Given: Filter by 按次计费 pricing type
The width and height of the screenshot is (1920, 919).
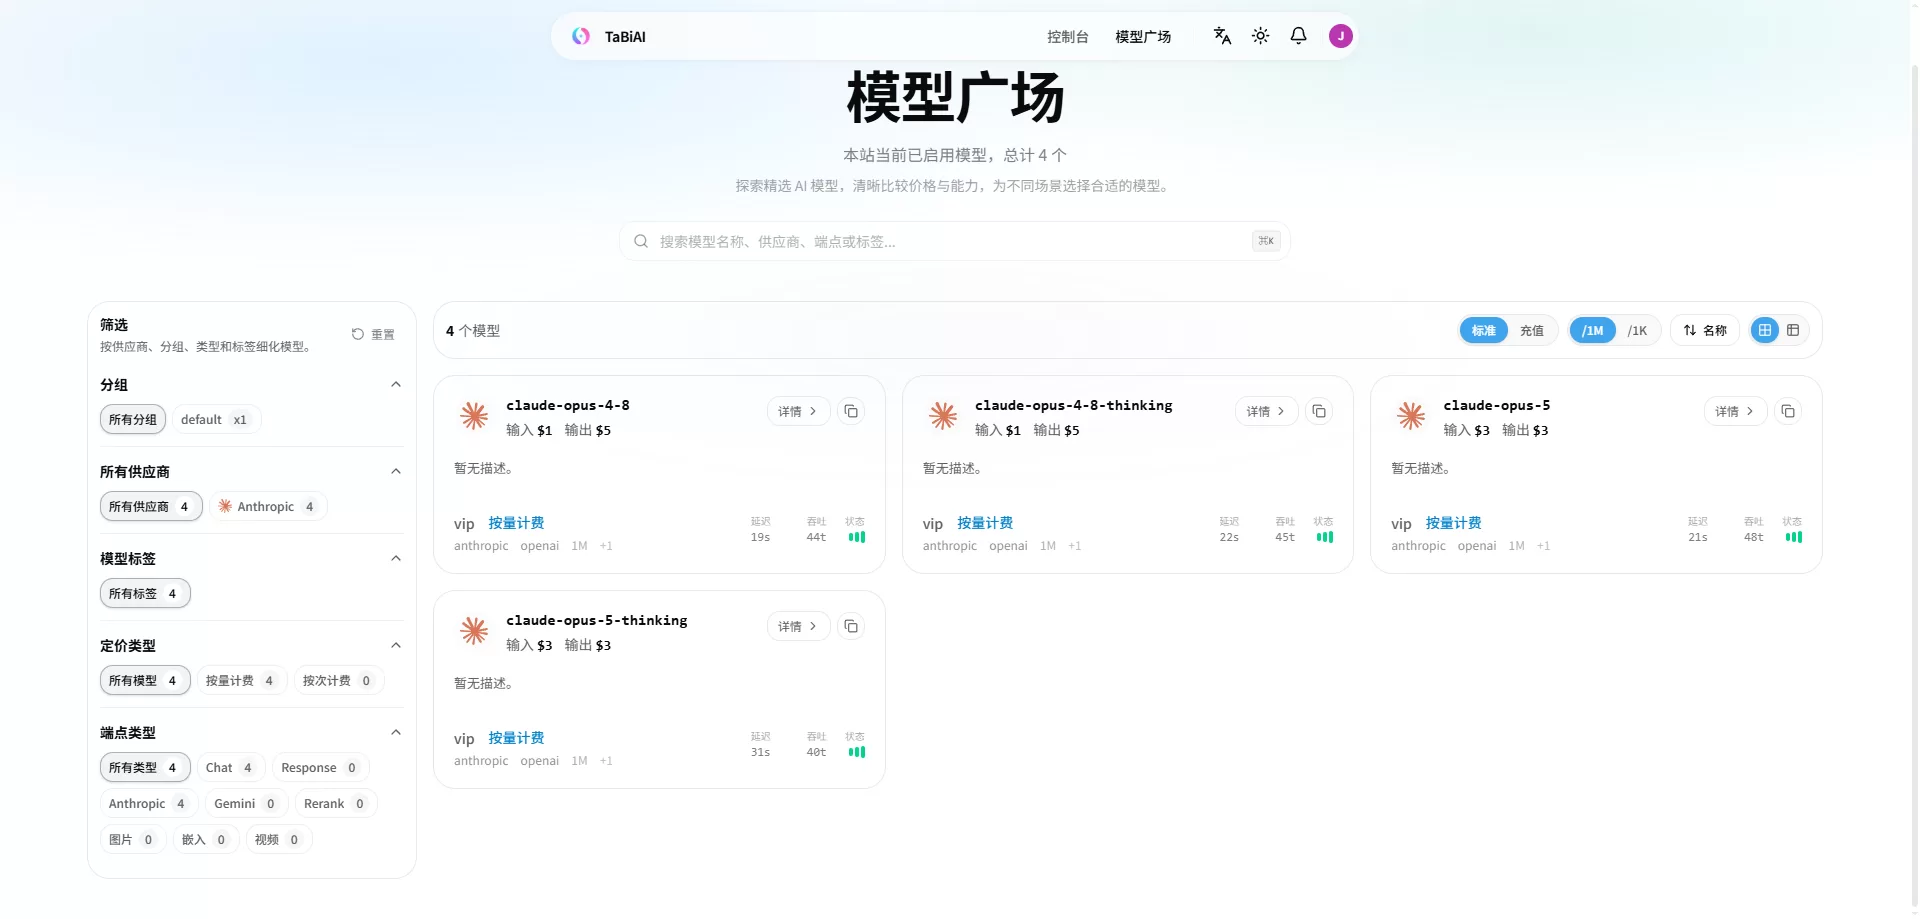Looking at the screenshot, I should [338, 681].
